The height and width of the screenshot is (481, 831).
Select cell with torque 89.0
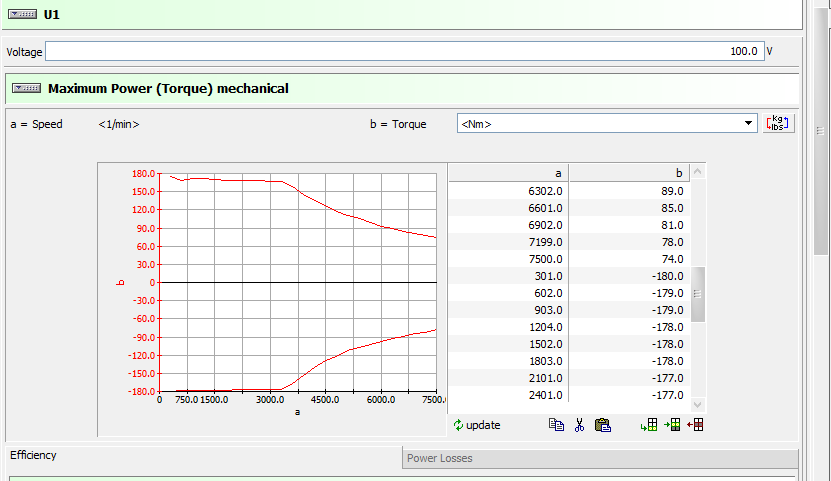(629, 191)
